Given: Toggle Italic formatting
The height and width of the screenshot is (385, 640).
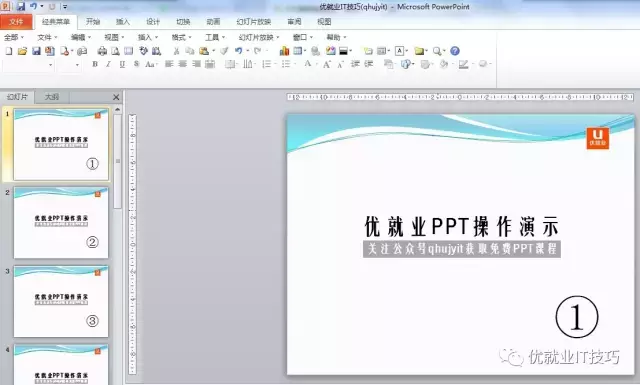Looking at the screenshot, I should click(x=109, y=64).
